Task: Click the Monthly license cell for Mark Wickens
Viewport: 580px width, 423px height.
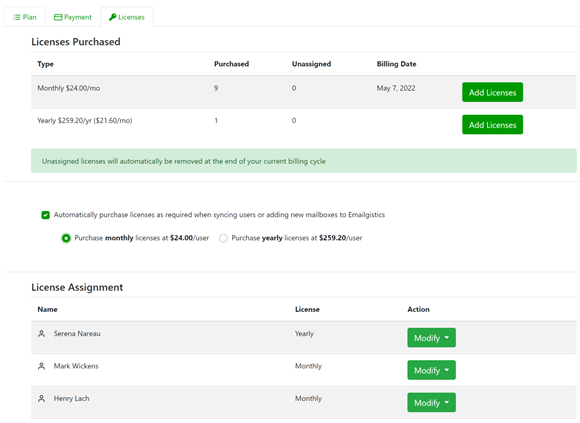Action: pos(308,366)
